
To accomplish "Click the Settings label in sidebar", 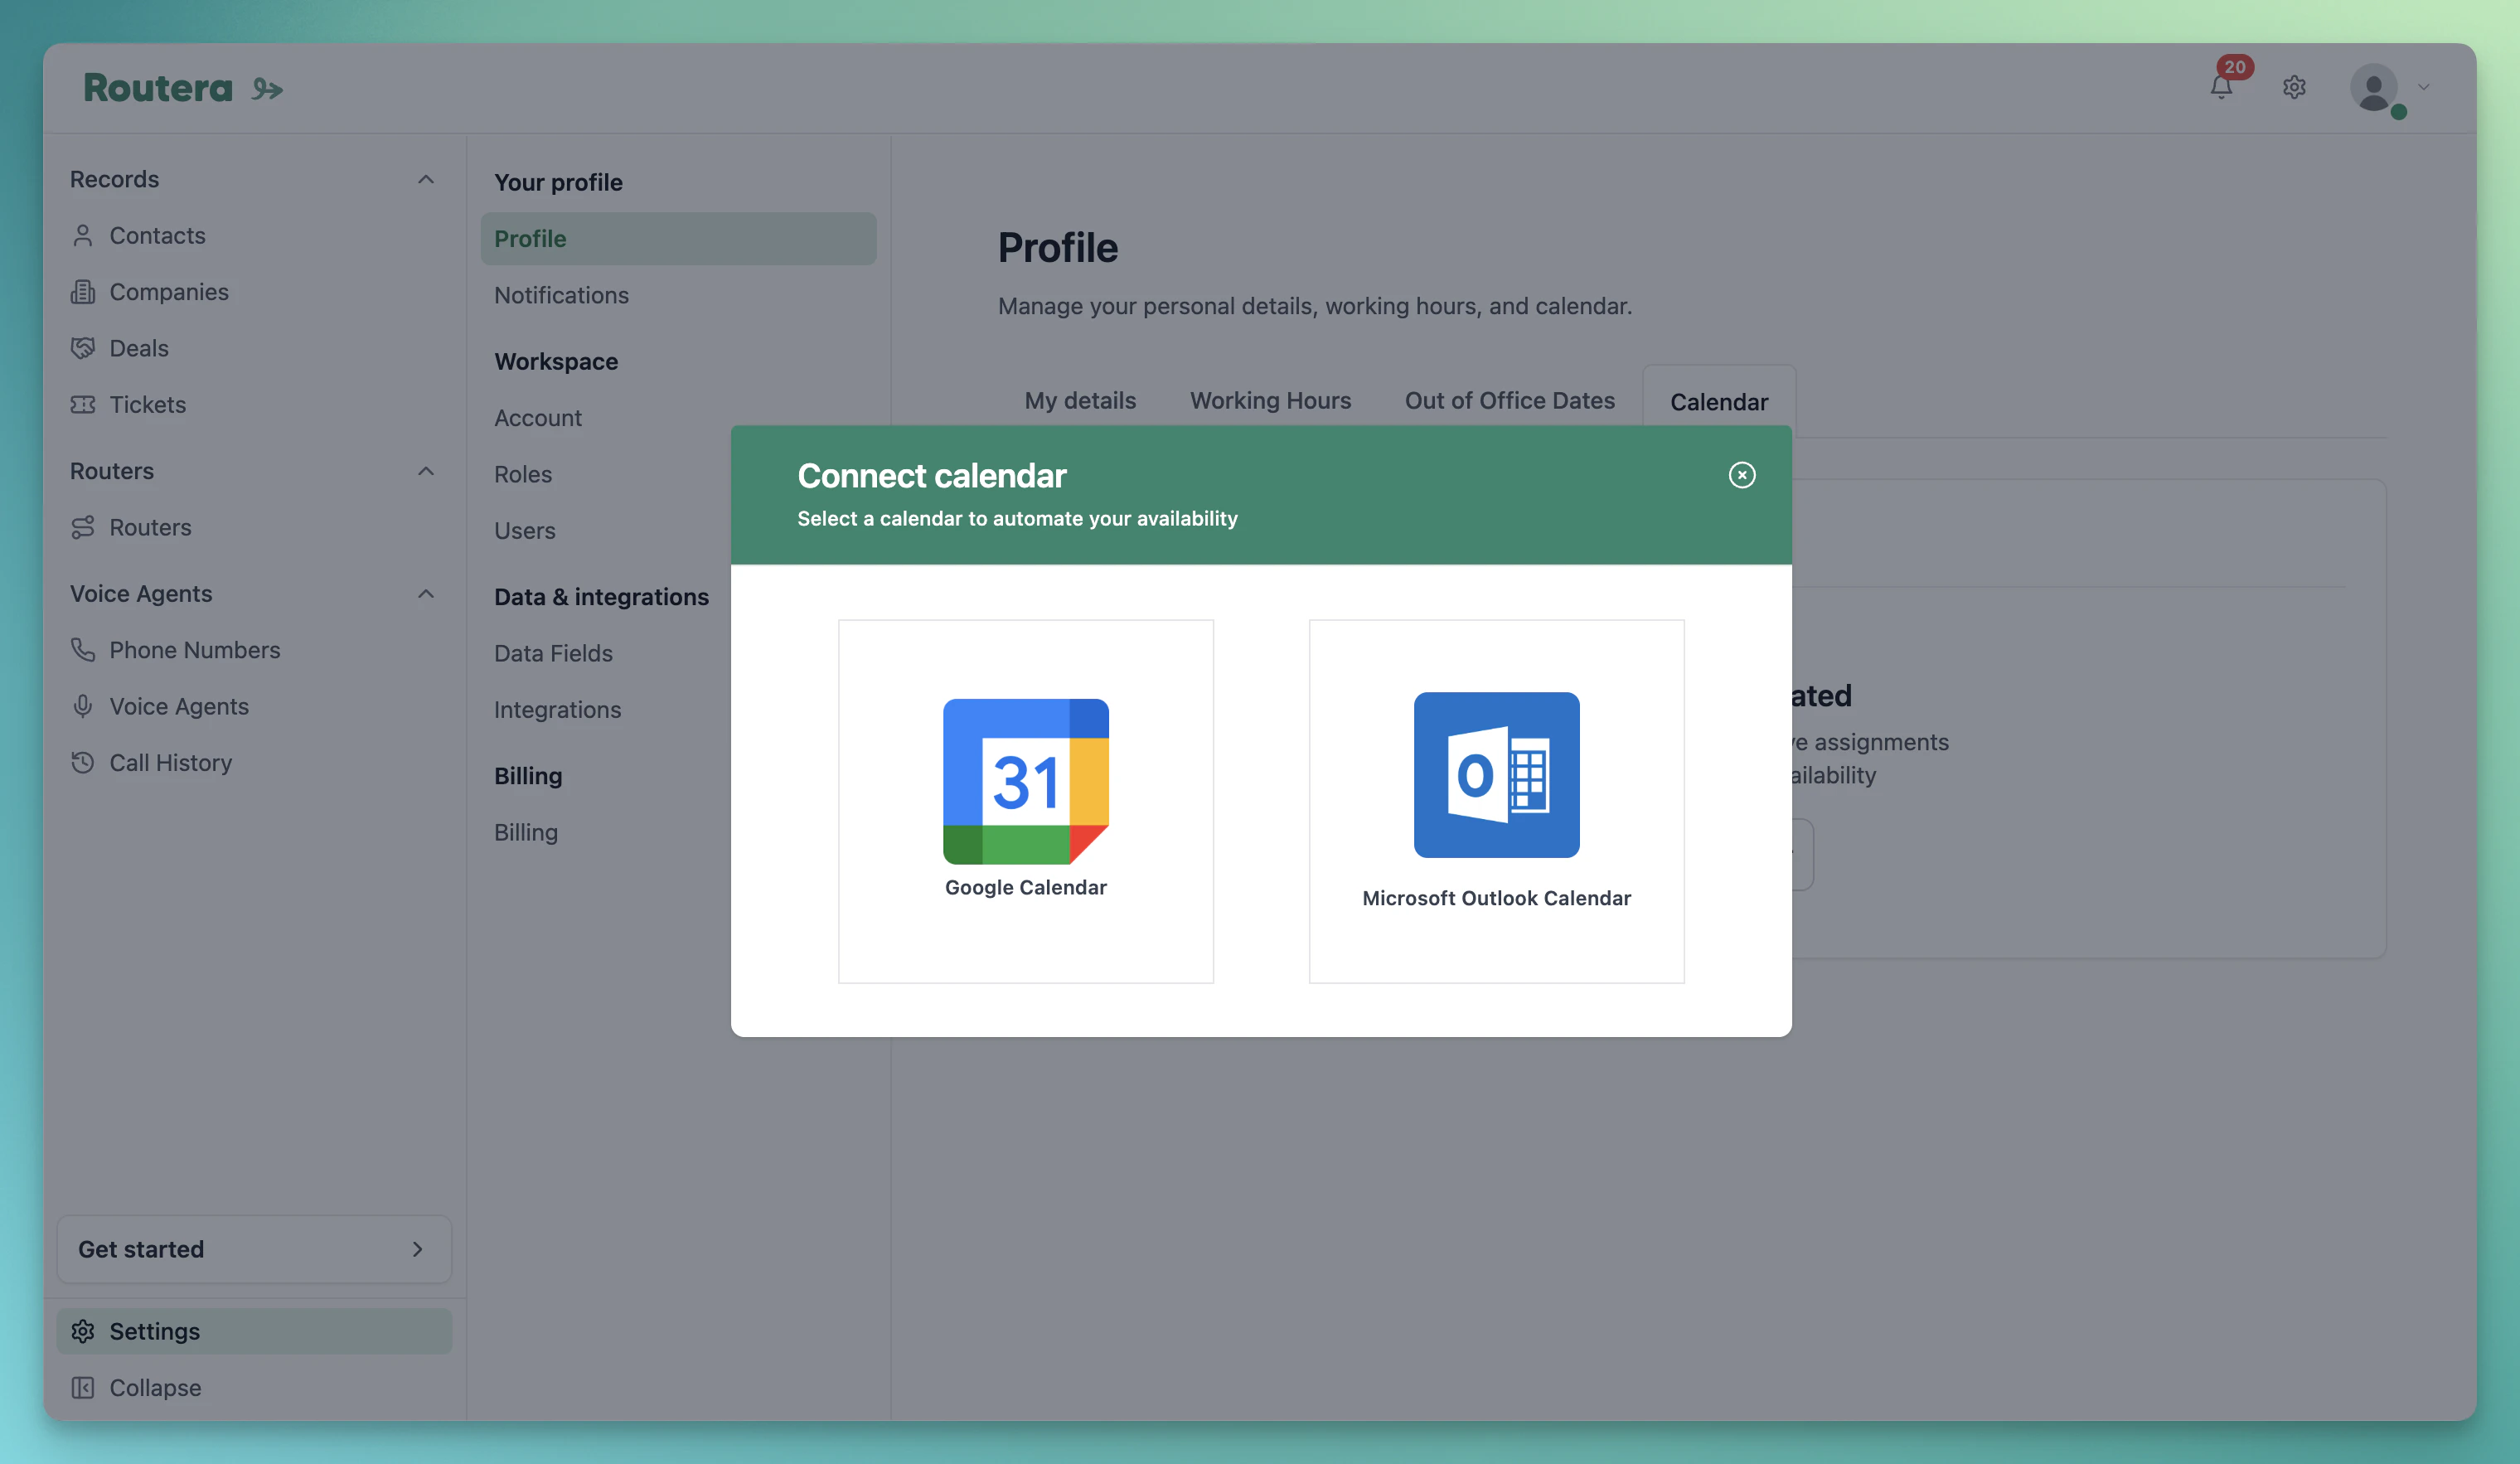I will pyautogui.click(x=155, y=1331).
